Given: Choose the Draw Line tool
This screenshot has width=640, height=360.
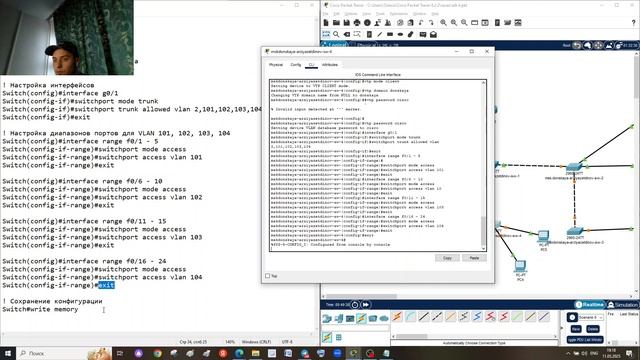Looking at the screenshot, I should tap(380, 34).
